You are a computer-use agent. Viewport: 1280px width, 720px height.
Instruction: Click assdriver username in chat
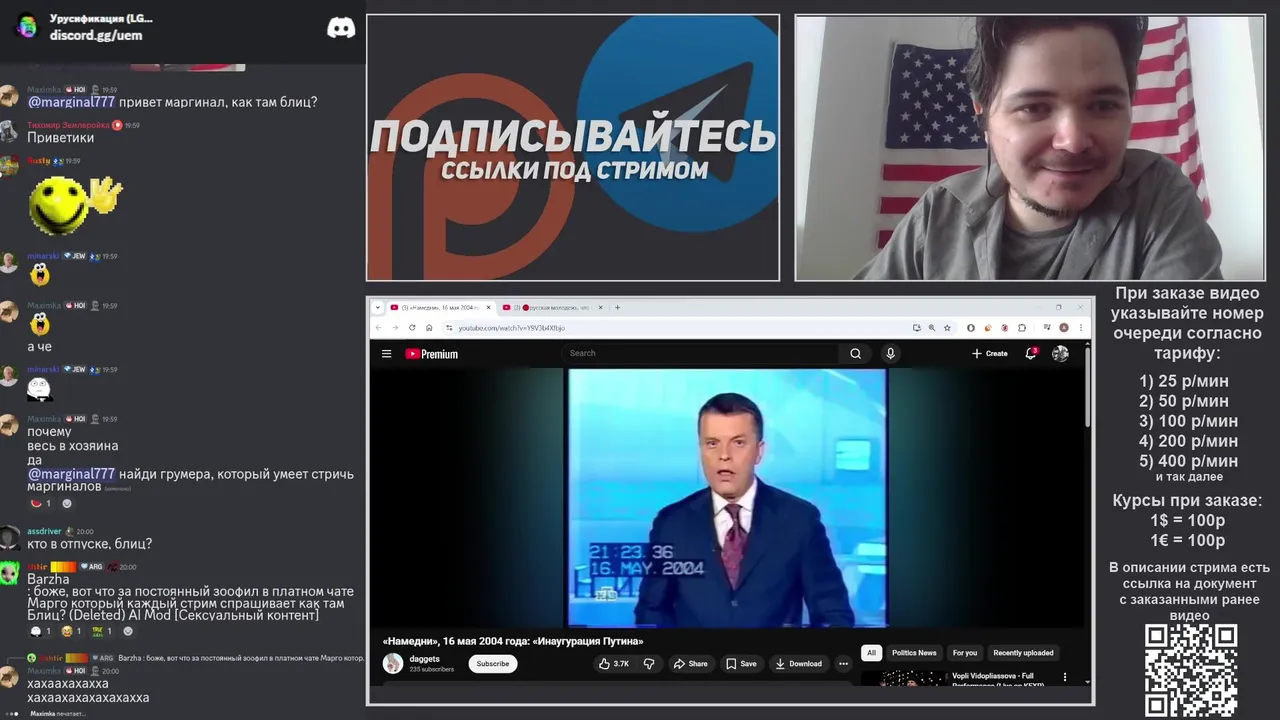[44, 531]
